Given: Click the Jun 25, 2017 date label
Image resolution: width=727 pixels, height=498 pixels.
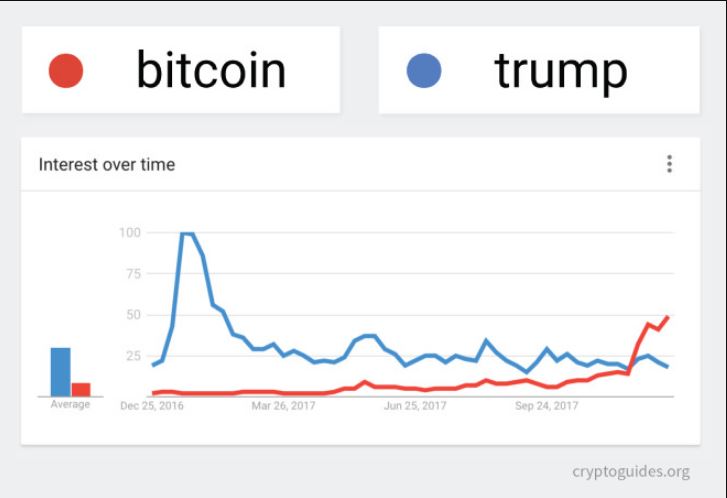Looking at the screenshot, I should point(416,406).
